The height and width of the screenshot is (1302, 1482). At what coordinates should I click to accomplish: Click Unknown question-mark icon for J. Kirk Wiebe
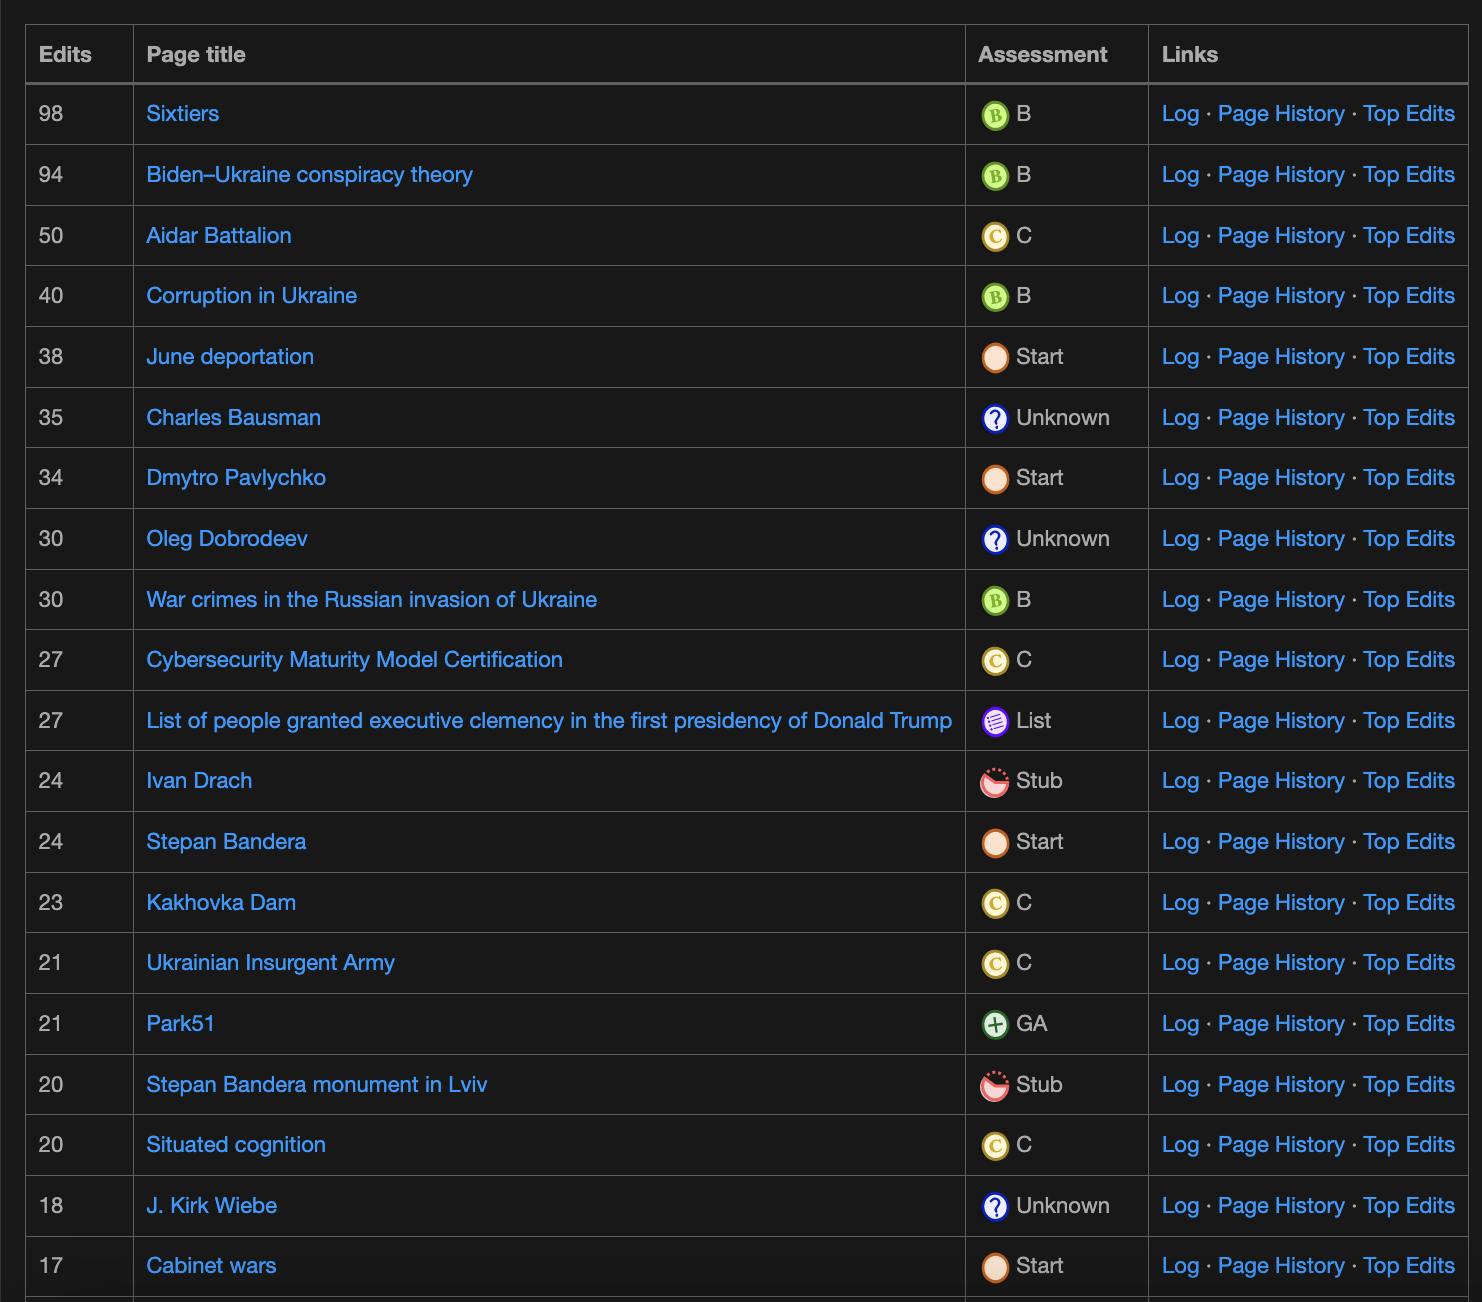tap(994, 1207)
